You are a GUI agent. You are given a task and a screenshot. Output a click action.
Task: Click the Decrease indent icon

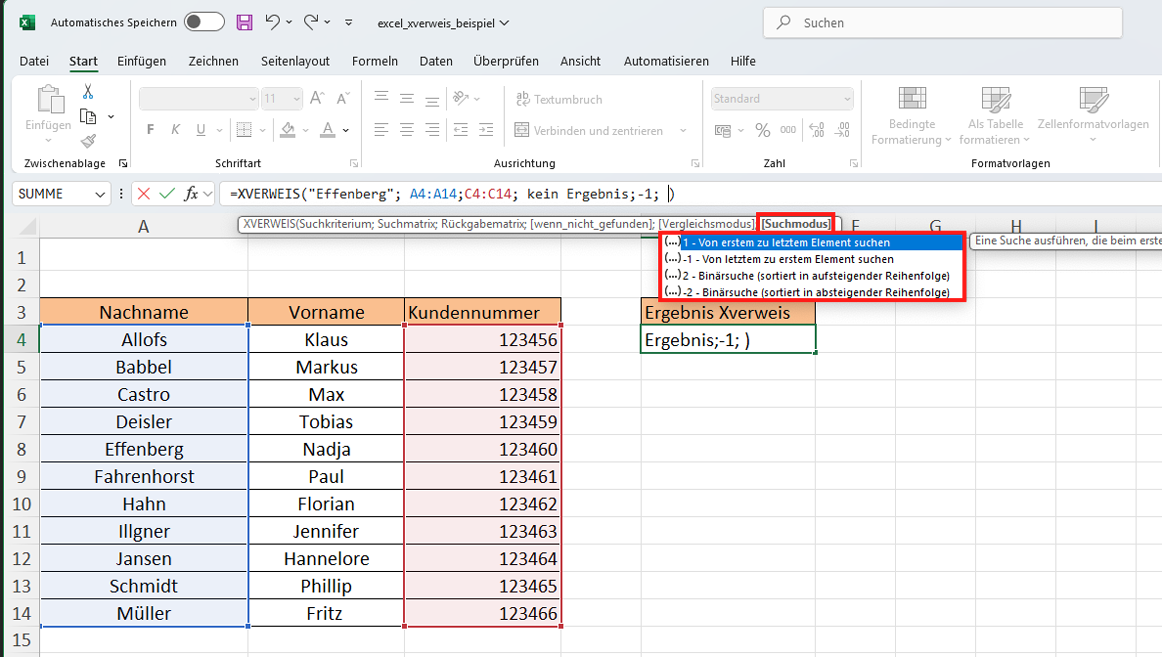click(x=461, y=130)
